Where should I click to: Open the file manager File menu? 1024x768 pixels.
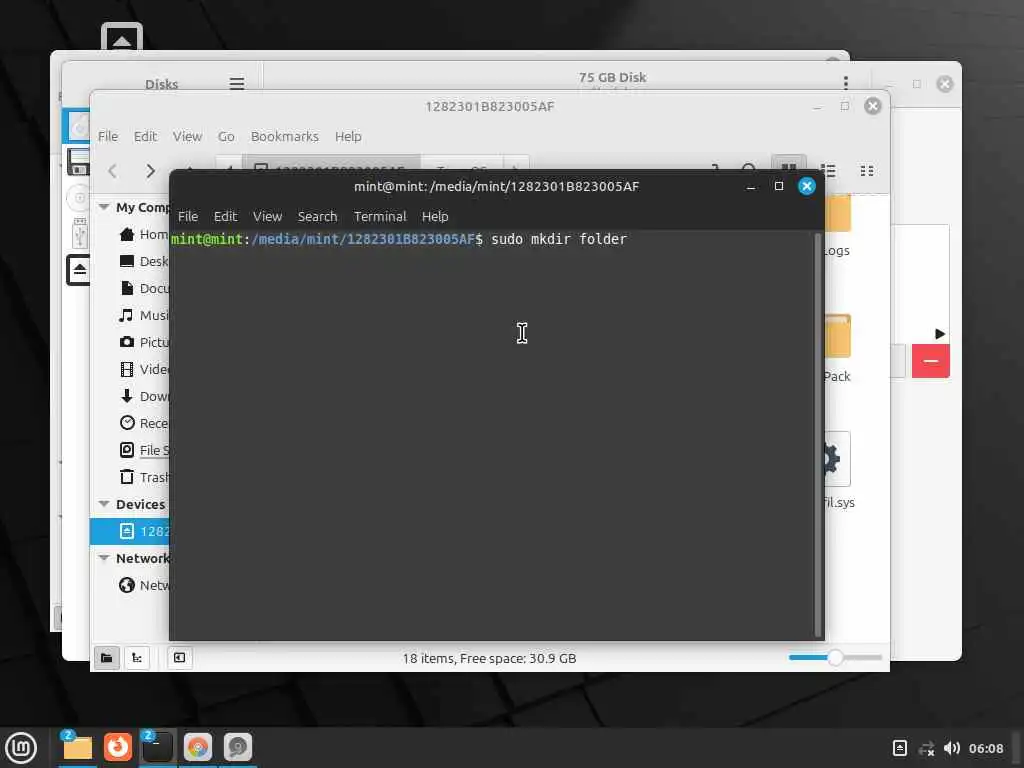pyautogui.click(x=108, y=136)
